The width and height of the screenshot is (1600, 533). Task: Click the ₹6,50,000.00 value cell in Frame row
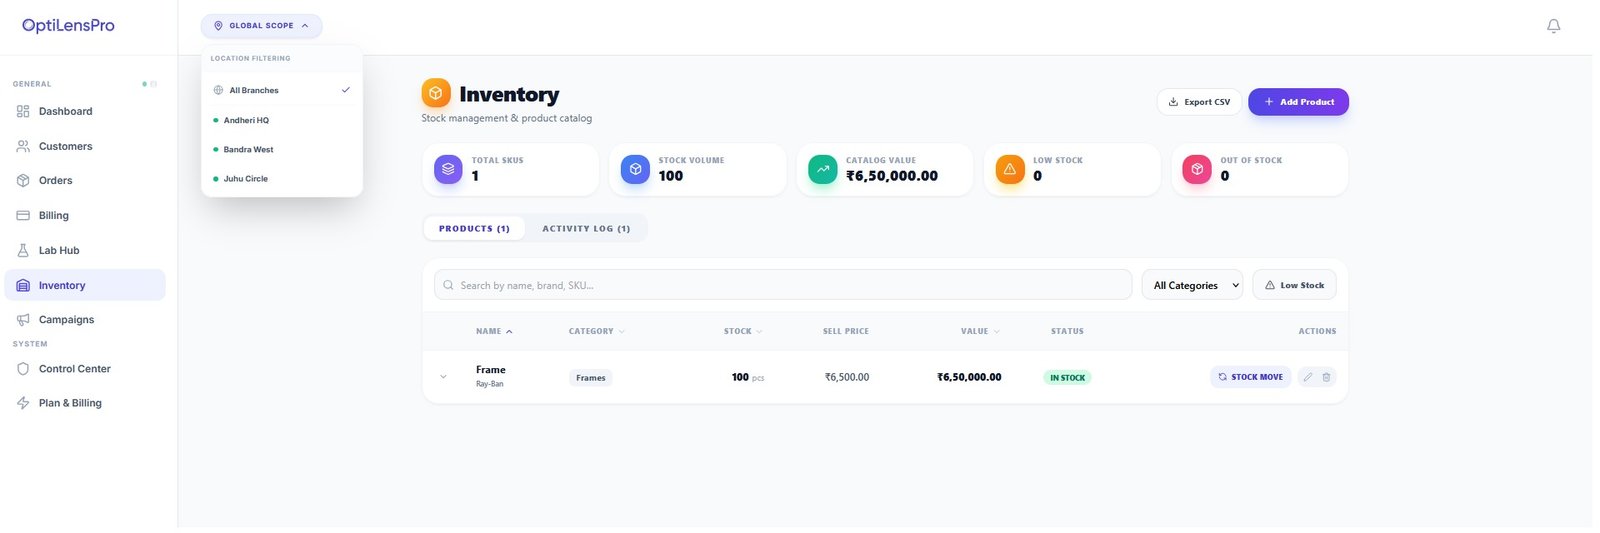coord(969,377)
